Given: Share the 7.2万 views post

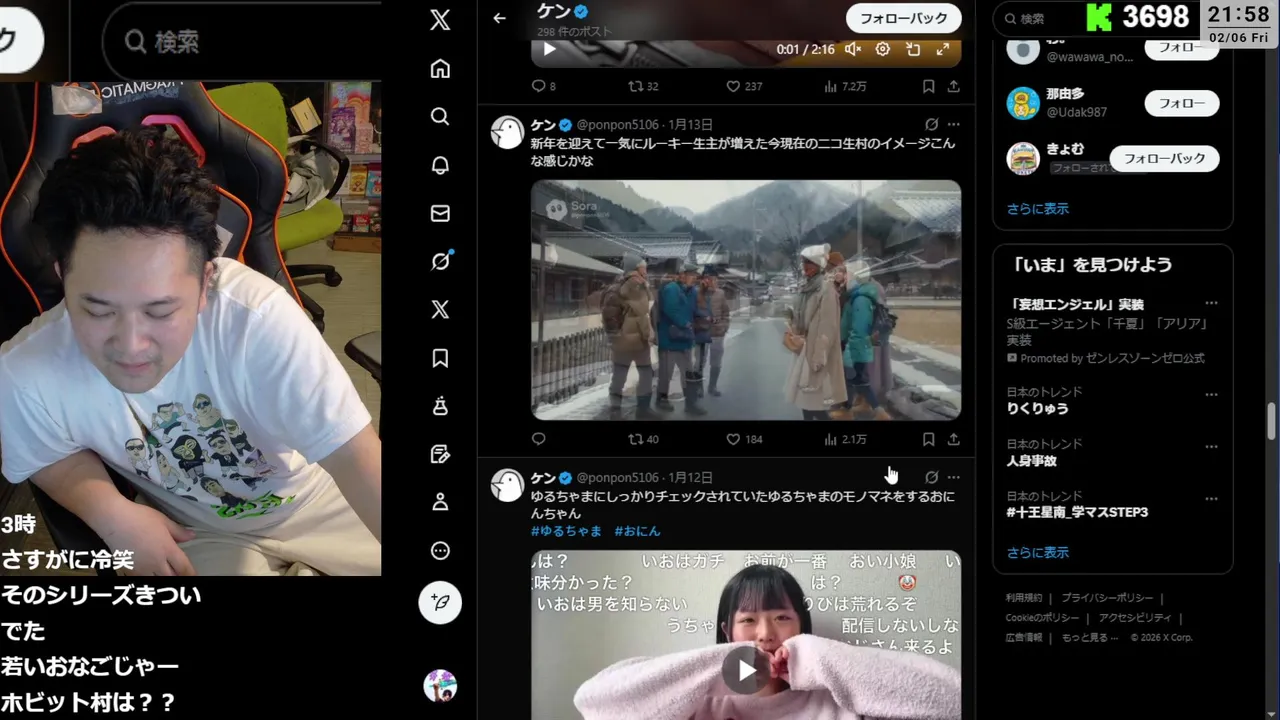Looking at the screenshot, I should [953, 86].
